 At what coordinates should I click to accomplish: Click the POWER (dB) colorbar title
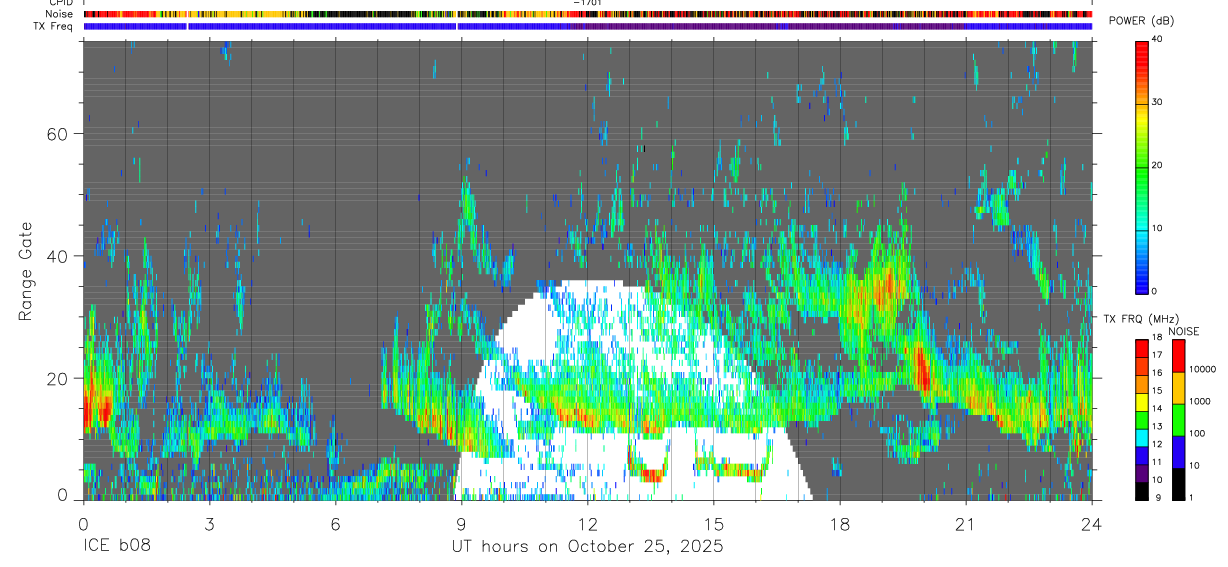coord(1142,22)
